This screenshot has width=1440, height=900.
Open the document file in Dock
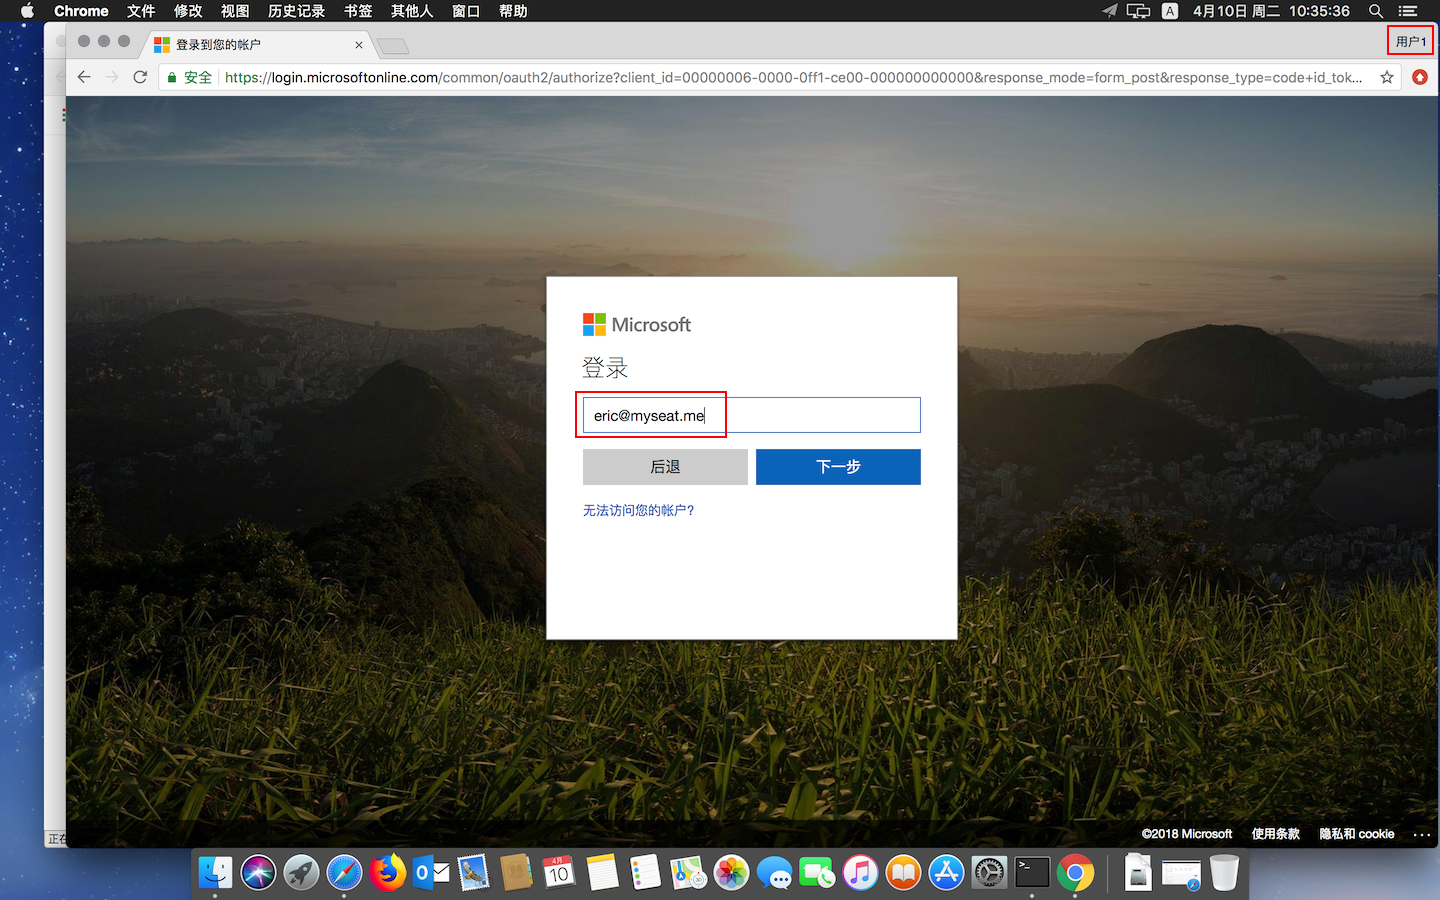tap(1138, 873)
